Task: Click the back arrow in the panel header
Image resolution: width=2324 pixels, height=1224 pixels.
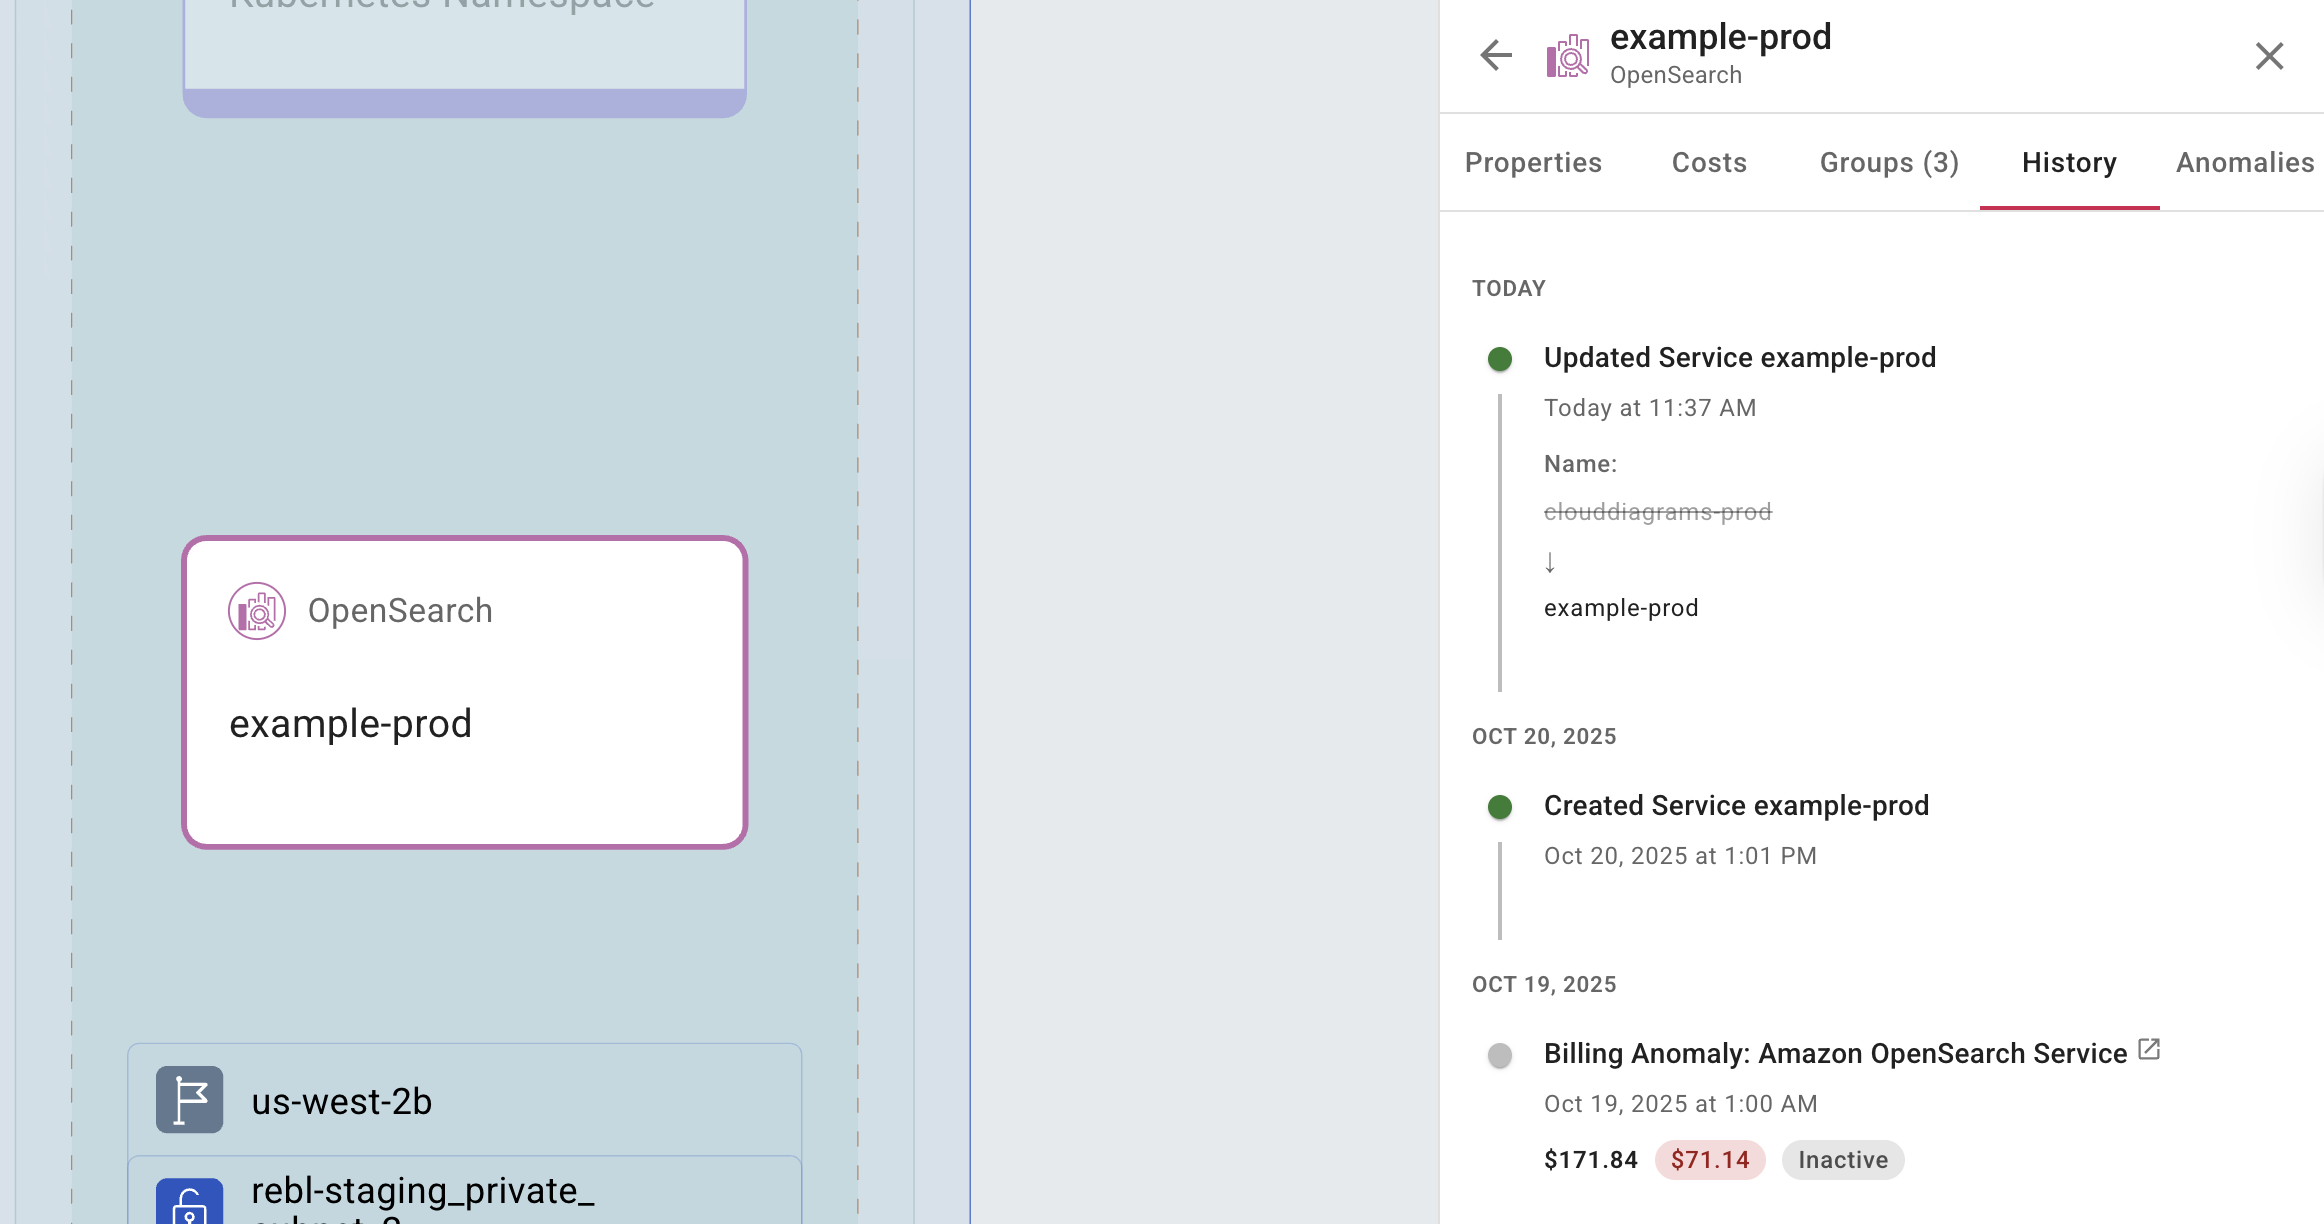Action: [x=1496, y=55]
